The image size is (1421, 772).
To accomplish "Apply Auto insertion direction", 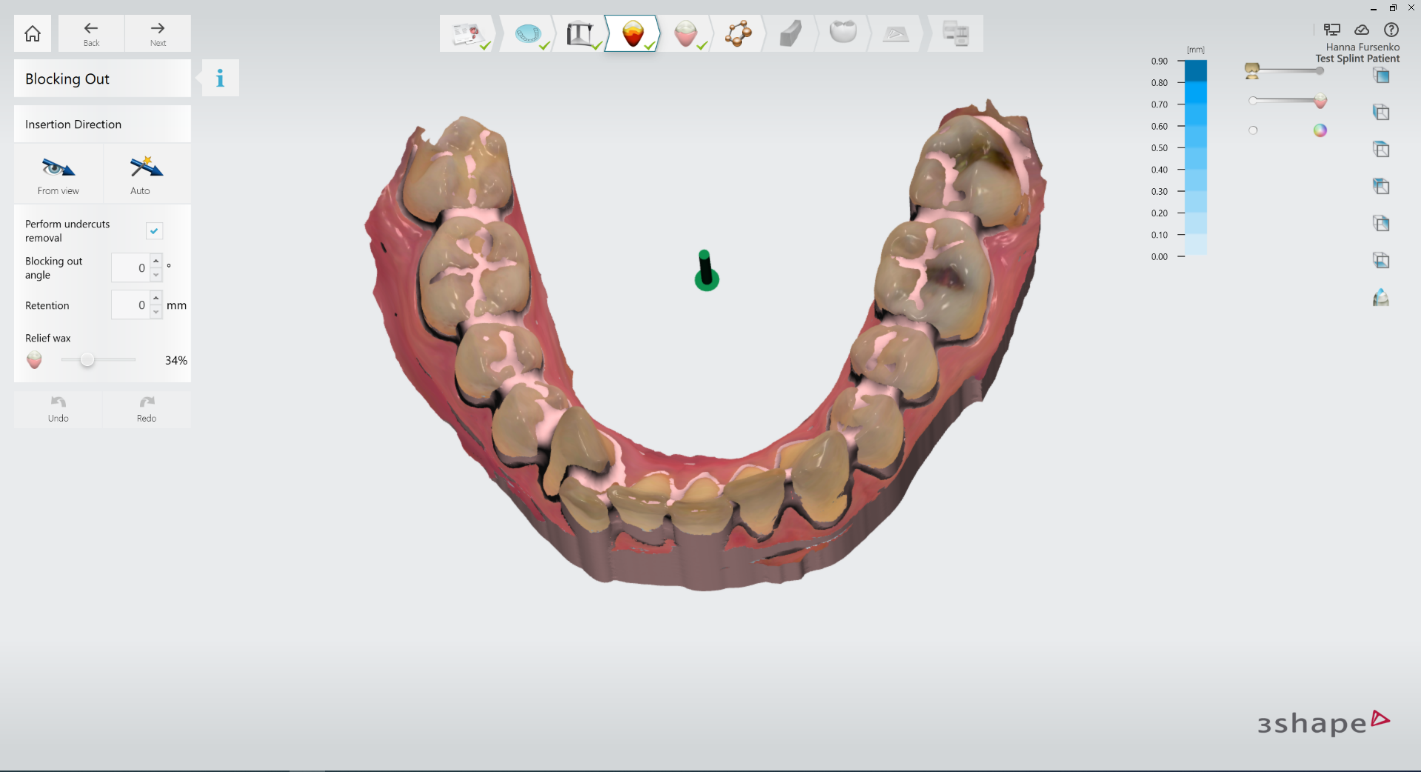I will click(145, 174).
